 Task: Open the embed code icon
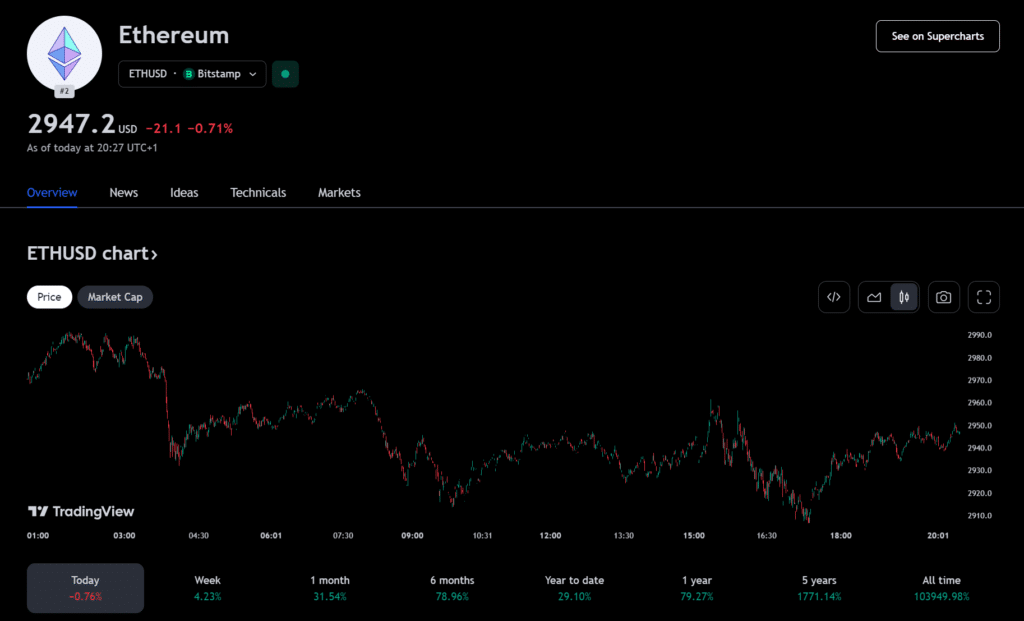point(834,297)
